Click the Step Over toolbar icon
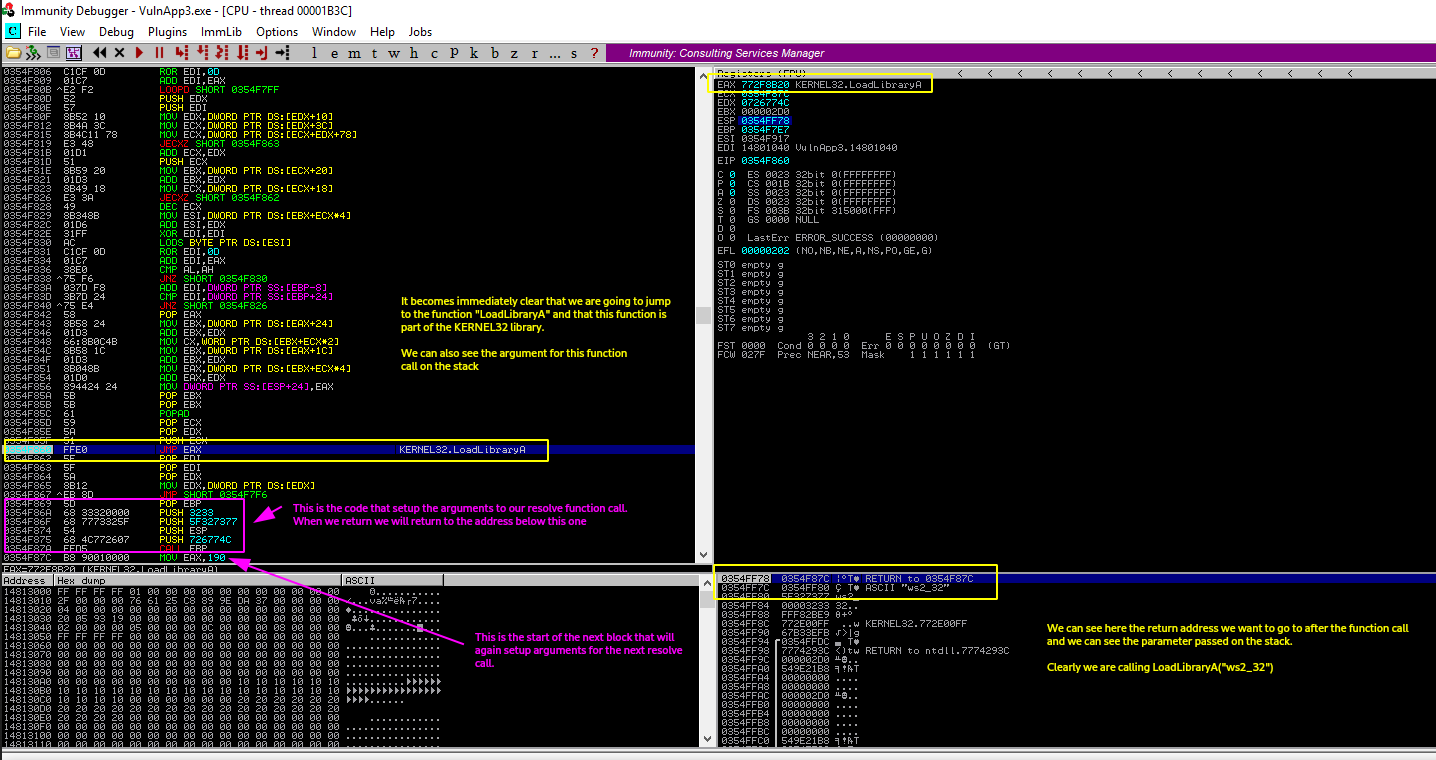Viewport: 1436px width, 760px height. pyautogui.click(x=201, y=52)
